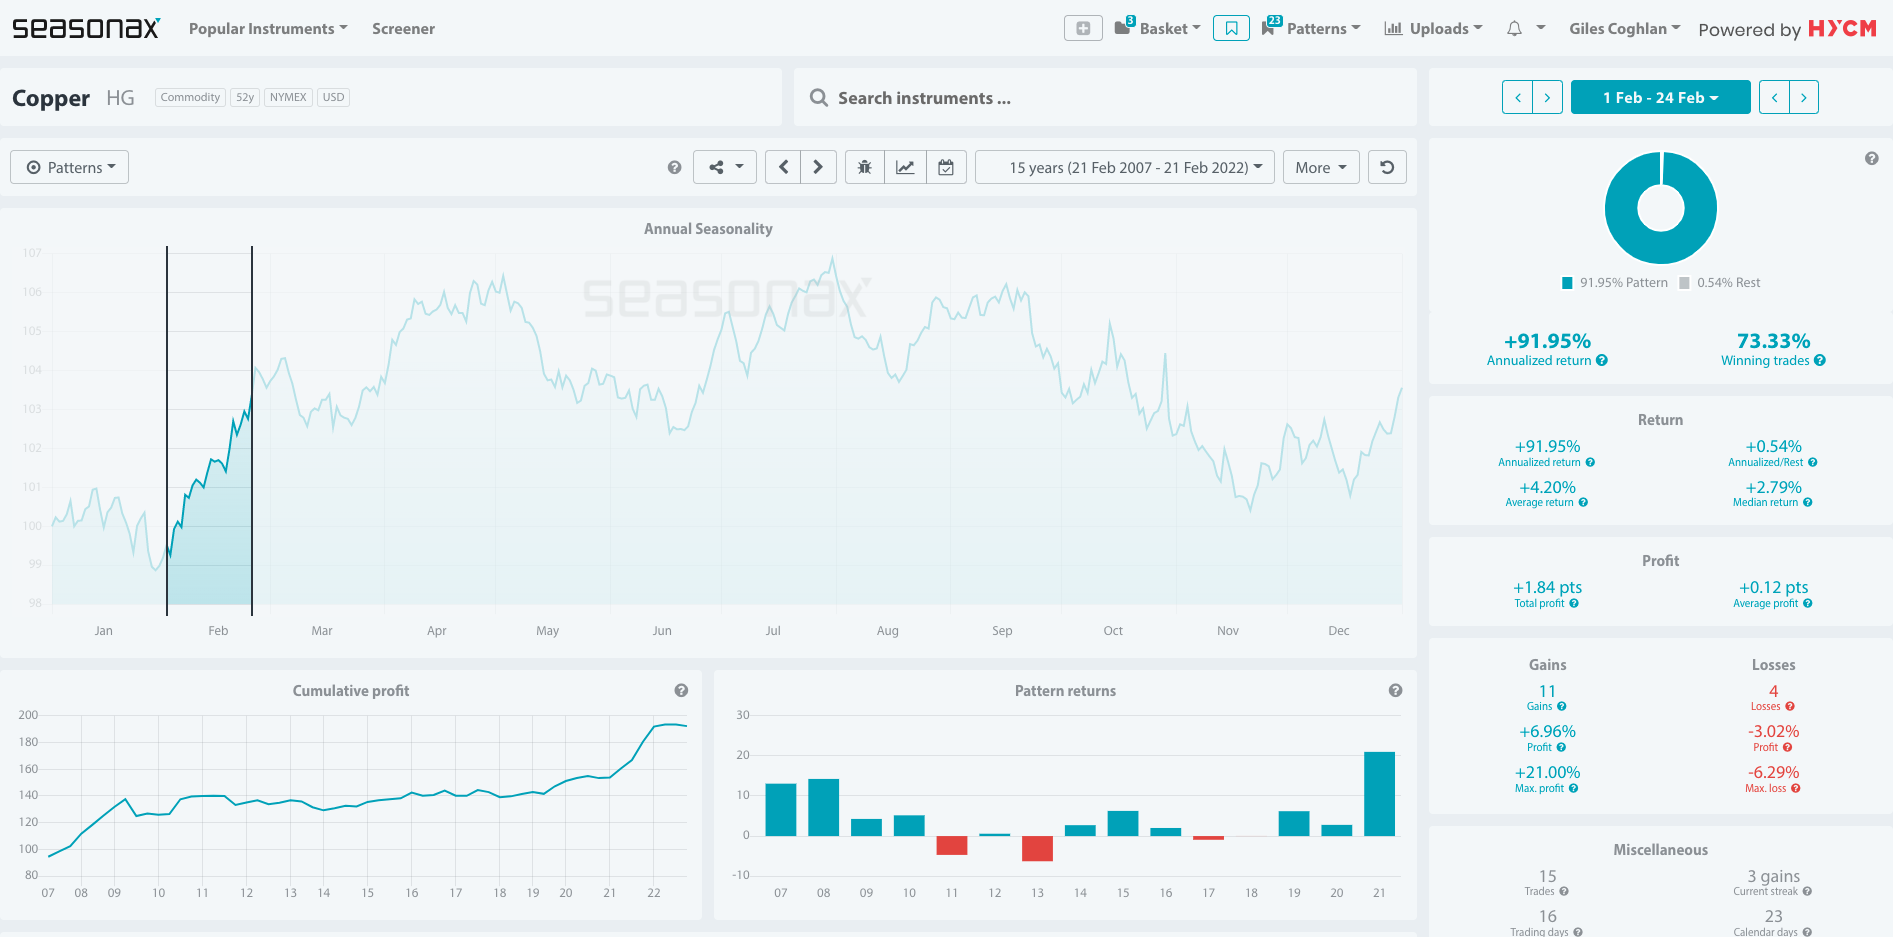Shift pattern start date earlier
The image size is (1893, 937).
coord(1517,97)
